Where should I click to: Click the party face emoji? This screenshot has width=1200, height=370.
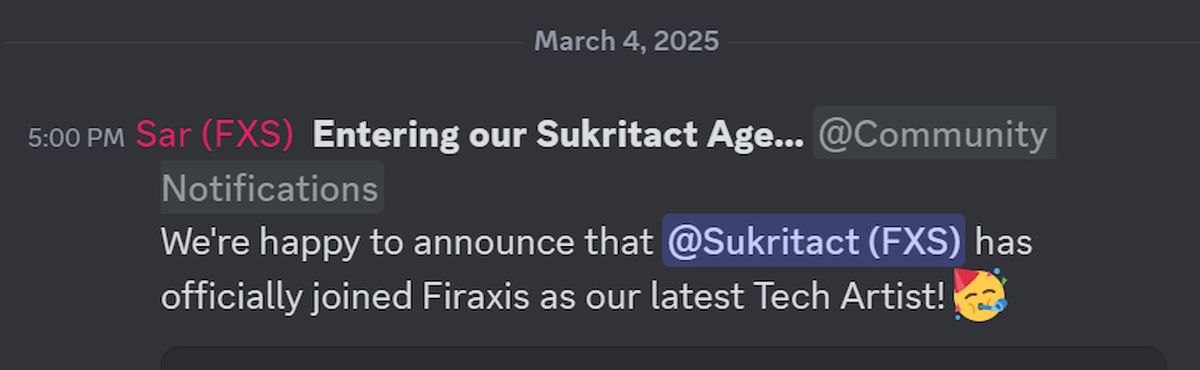click(x=980, y=295)
